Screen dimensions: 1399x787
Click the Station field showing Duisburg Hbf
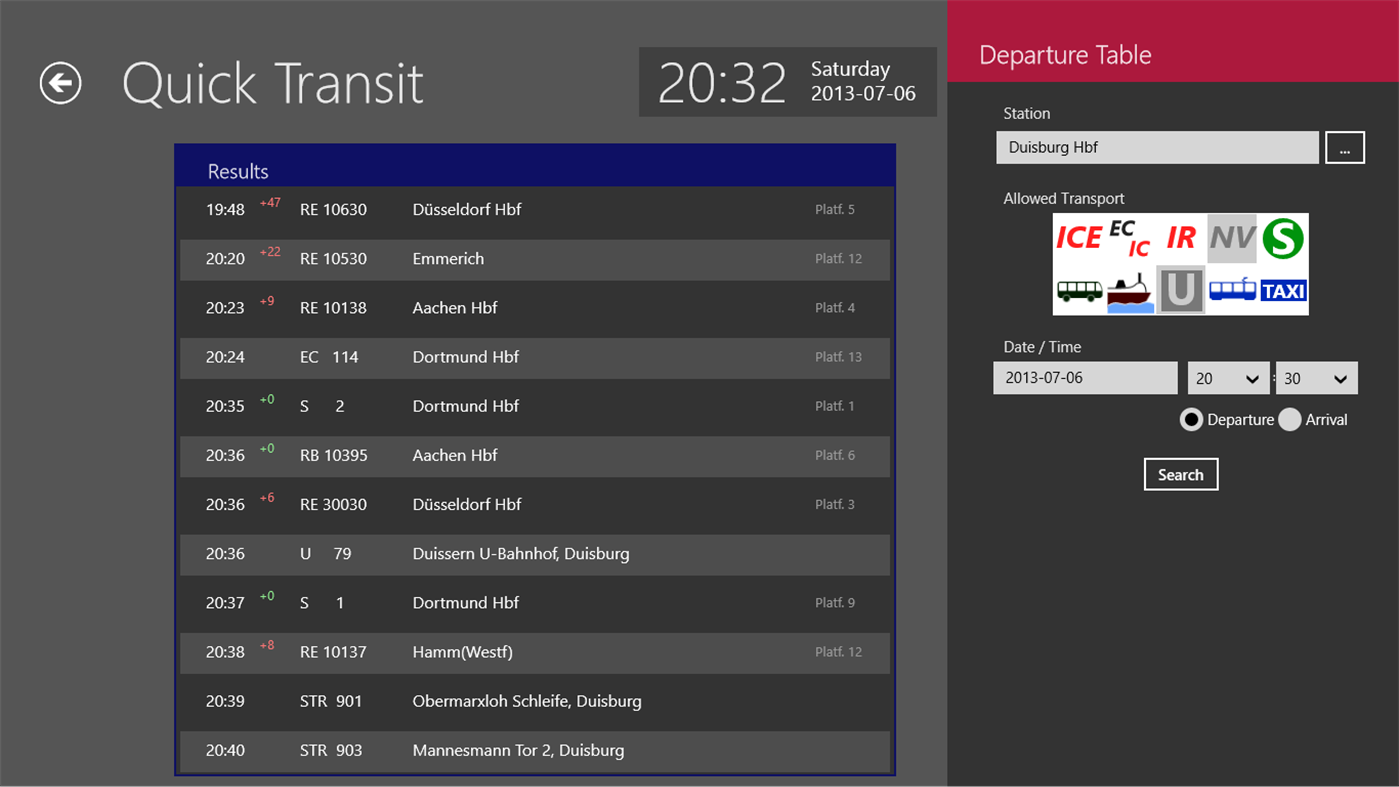1157,146
